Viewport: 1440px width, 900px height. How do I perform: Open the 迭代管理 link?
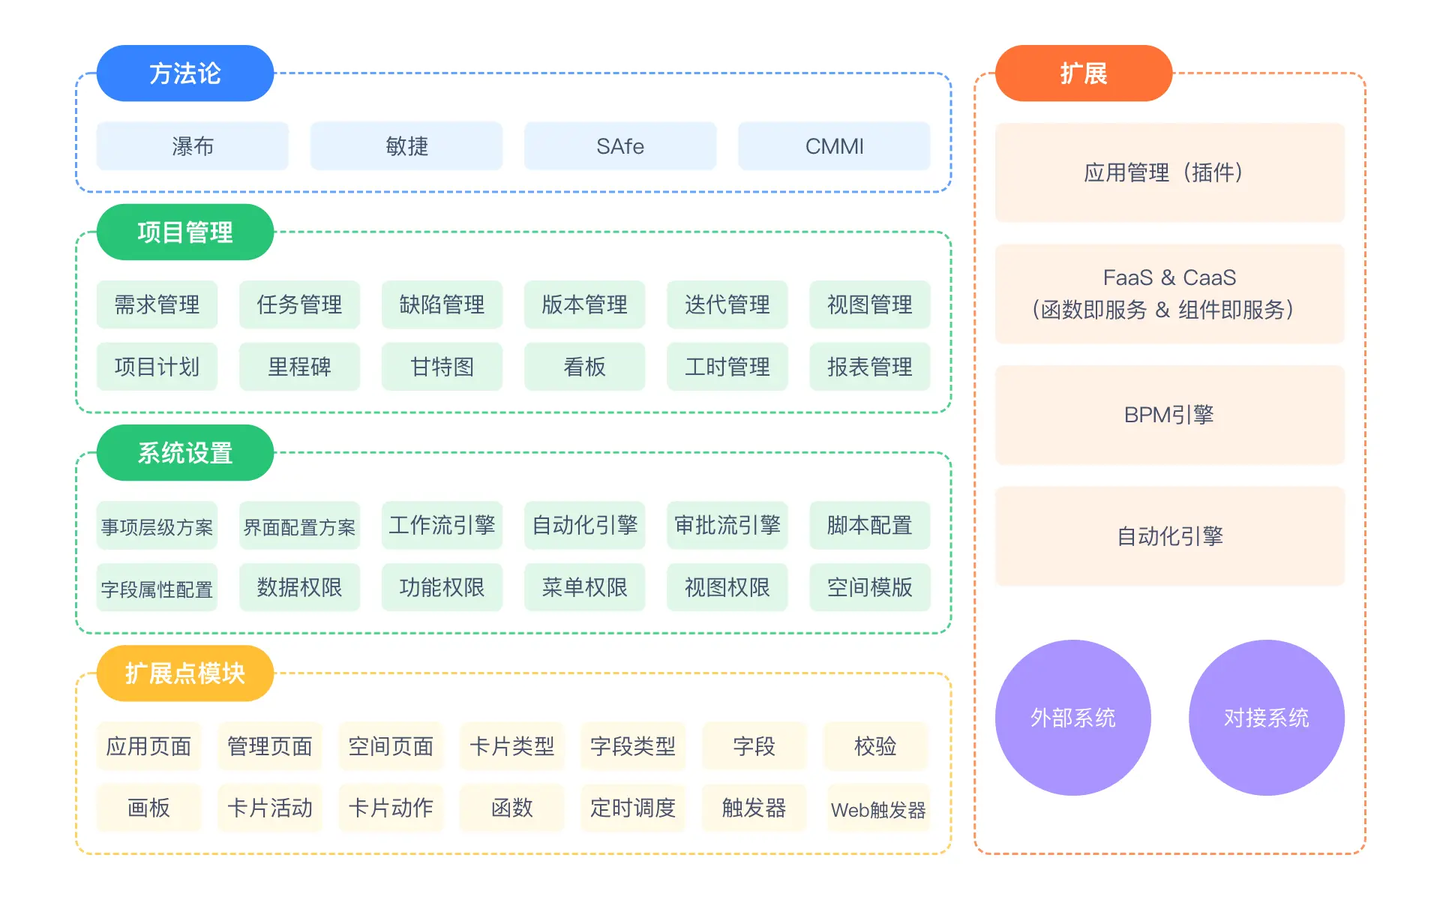tap(727, 305)
